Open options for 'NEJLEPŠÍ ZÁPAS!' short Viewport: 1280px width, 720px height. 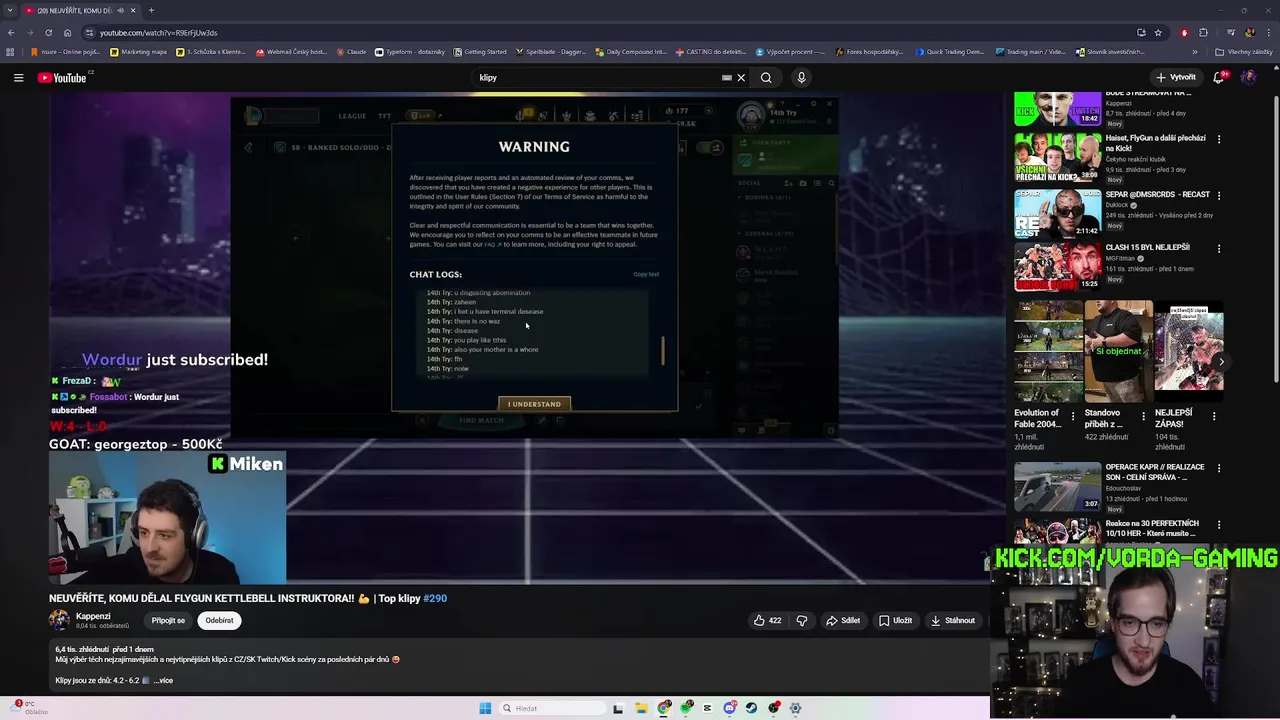point(1214,416)
